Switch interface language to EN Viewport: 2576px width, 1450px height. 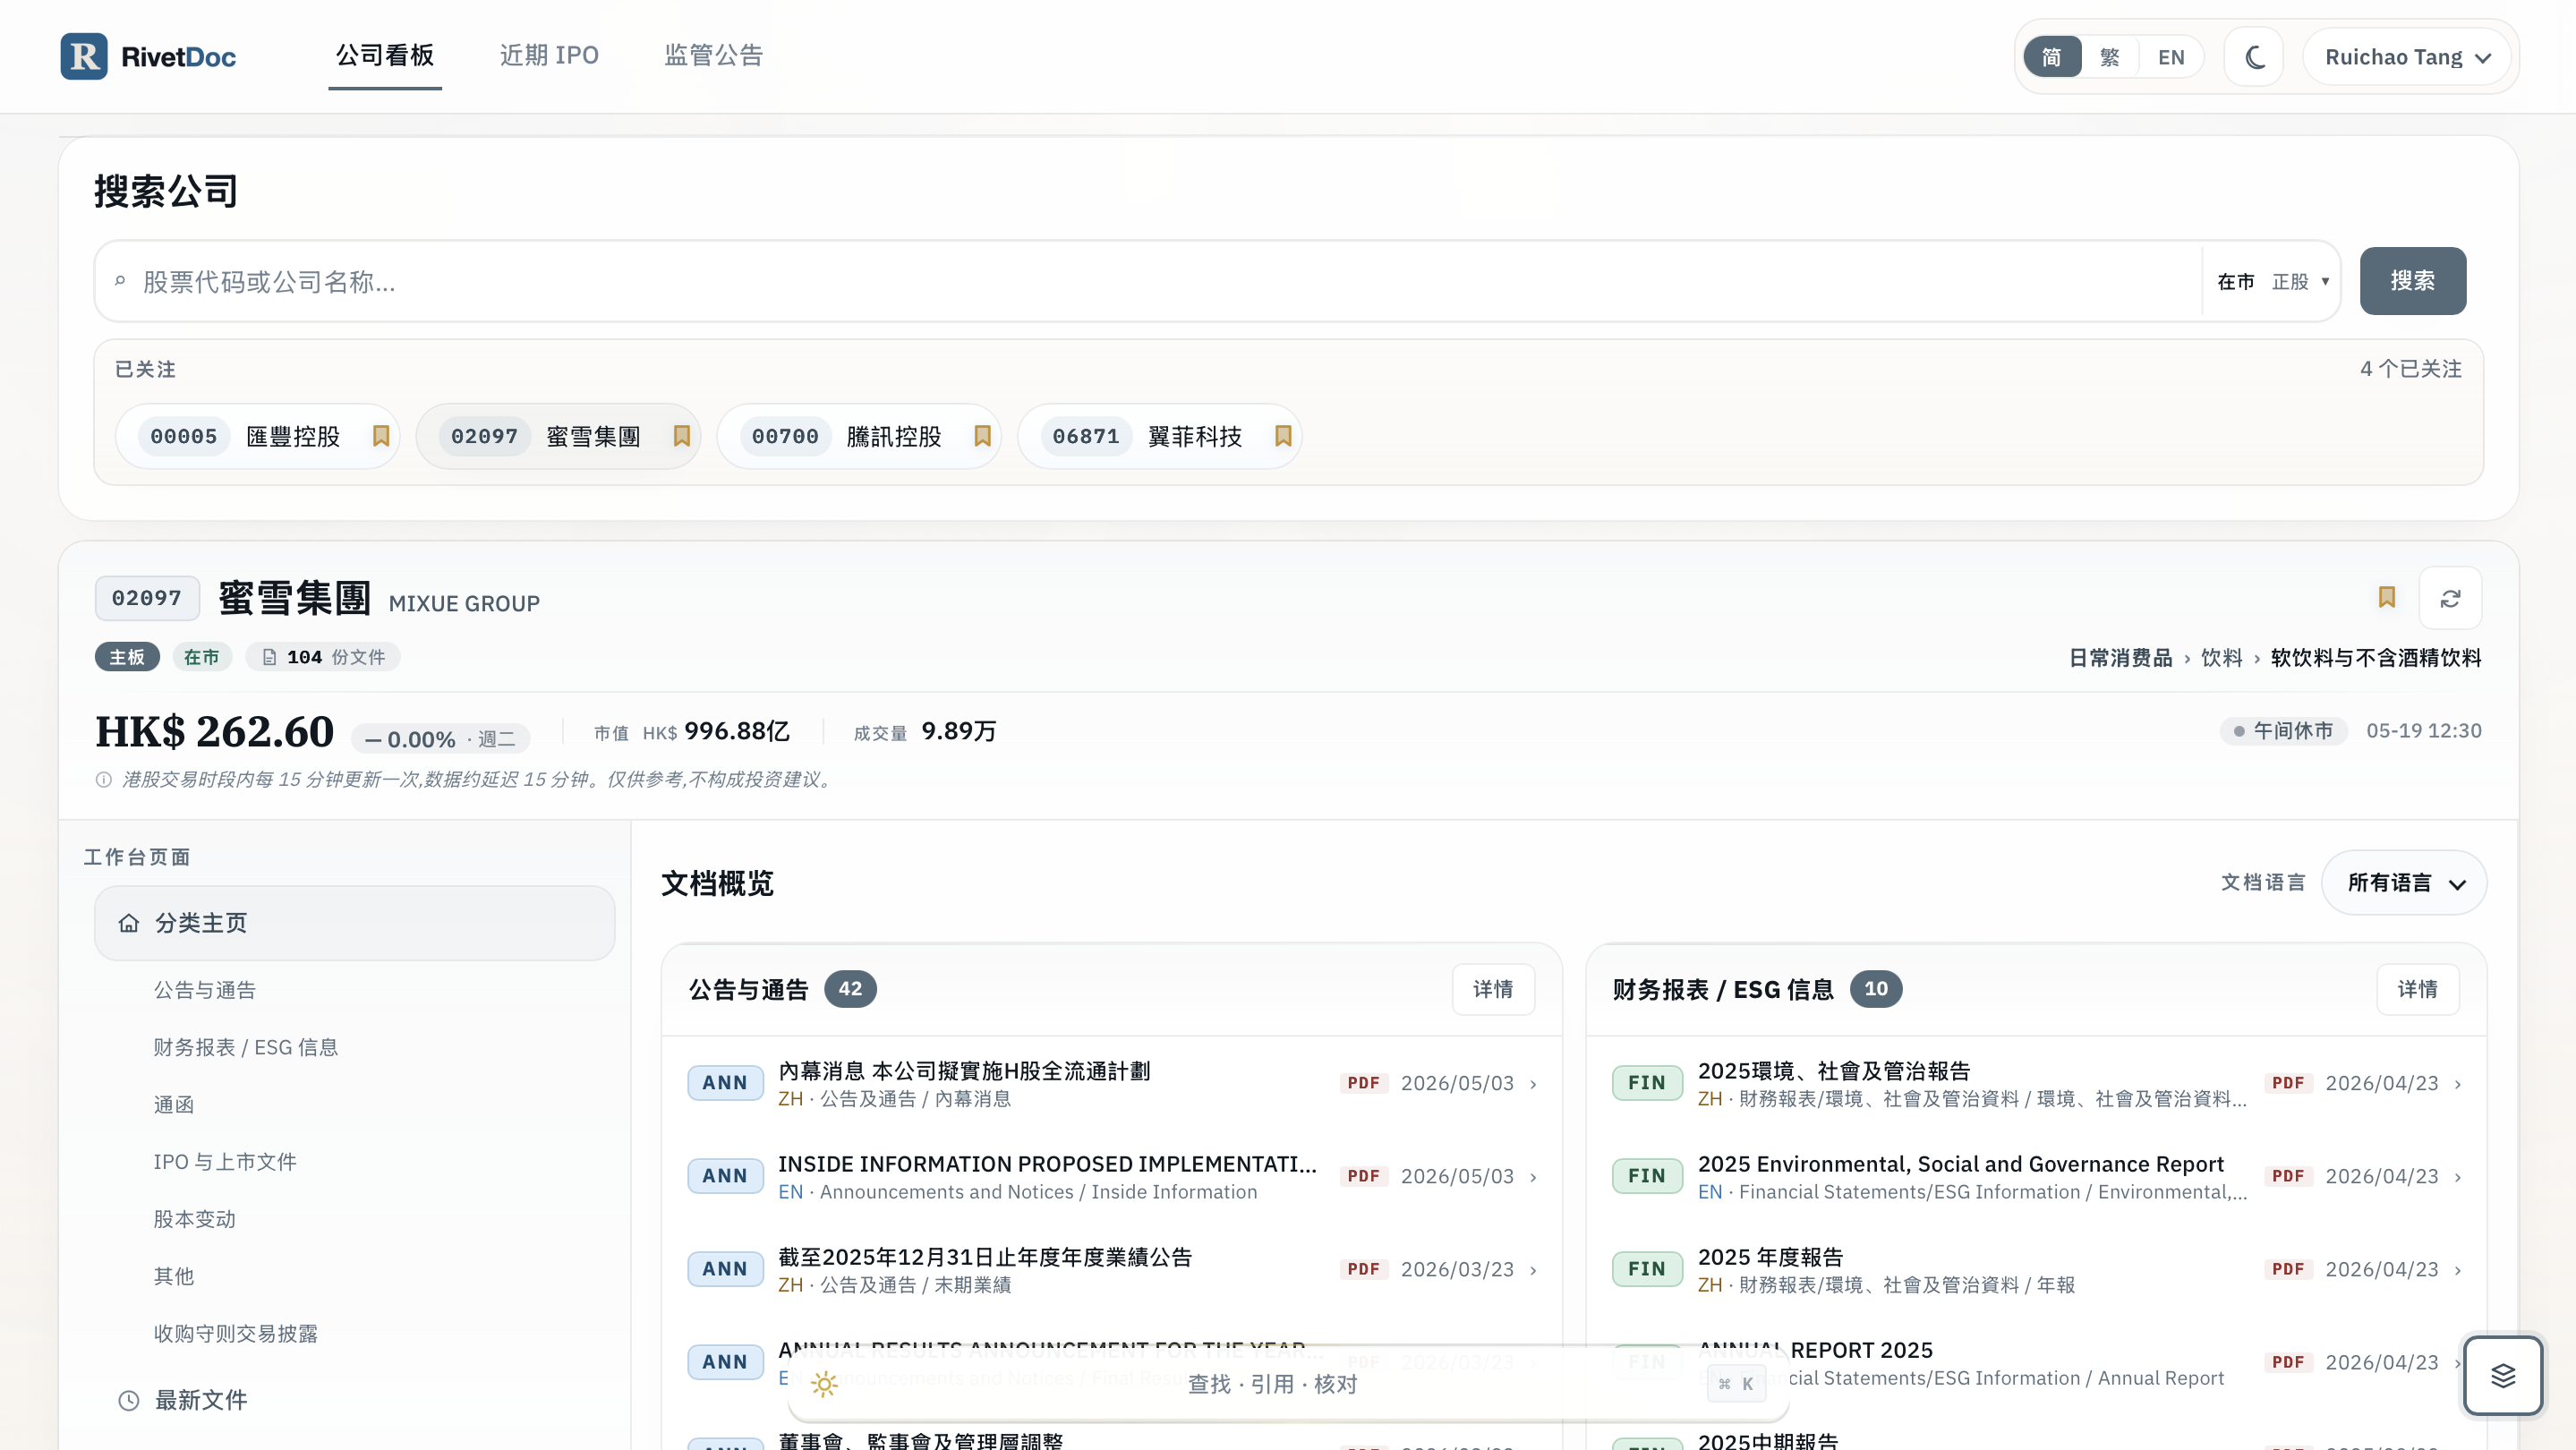[x=2171, y=57]
